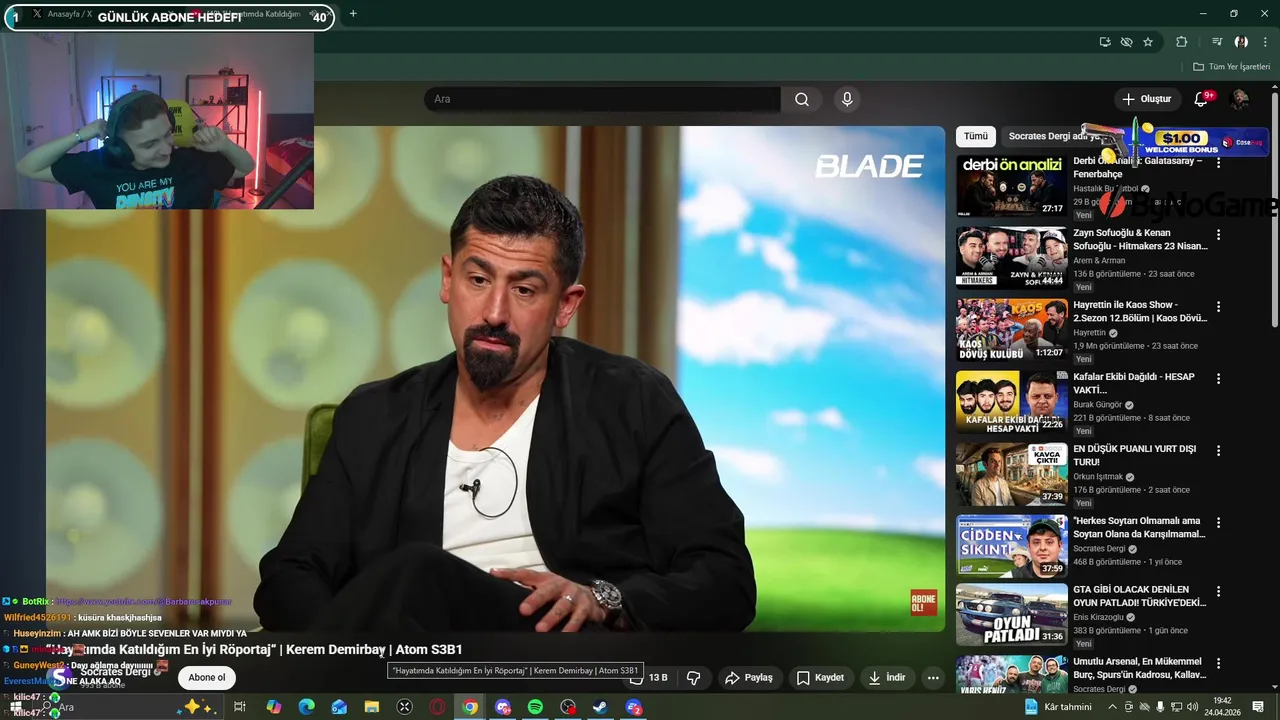Select the Tümü filter chip

pyautogui.click(x=976, y=136)
